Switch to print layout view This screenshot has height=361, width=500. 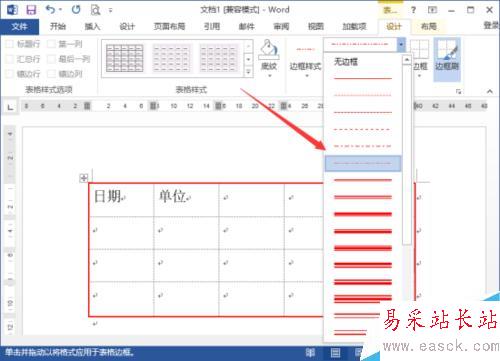coord(336,353)
